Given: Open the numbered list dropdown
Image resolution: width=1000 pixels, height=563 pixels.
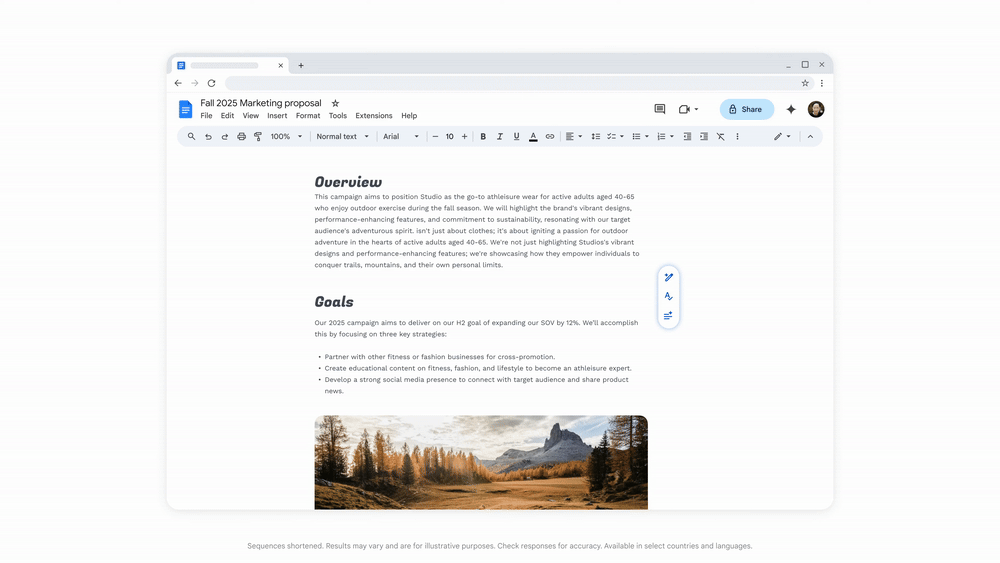Looking at the screenshot, I should [665, 136].
